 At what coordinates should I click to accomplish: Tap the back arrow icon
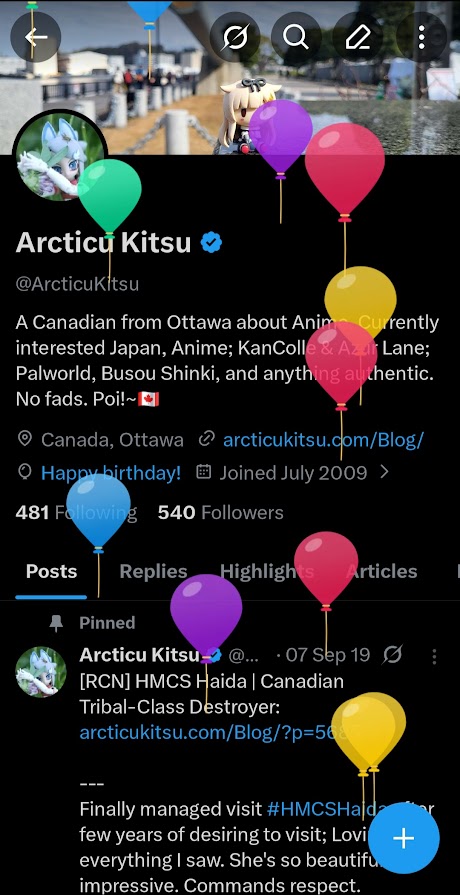pyautogui.click(x=35, y=38)
